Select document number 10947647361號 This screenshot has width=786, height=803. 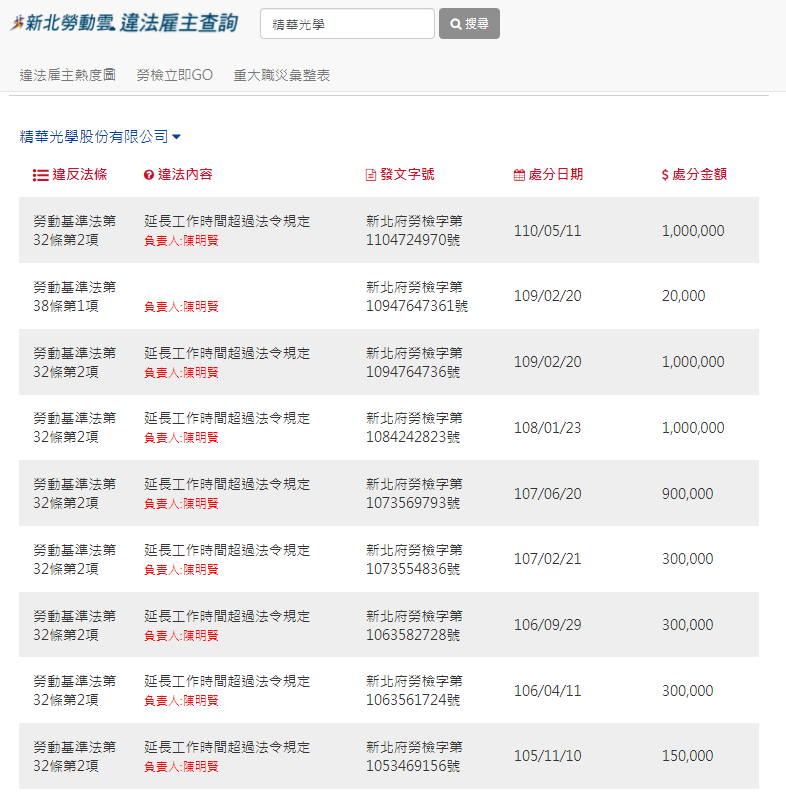point(417,306)
